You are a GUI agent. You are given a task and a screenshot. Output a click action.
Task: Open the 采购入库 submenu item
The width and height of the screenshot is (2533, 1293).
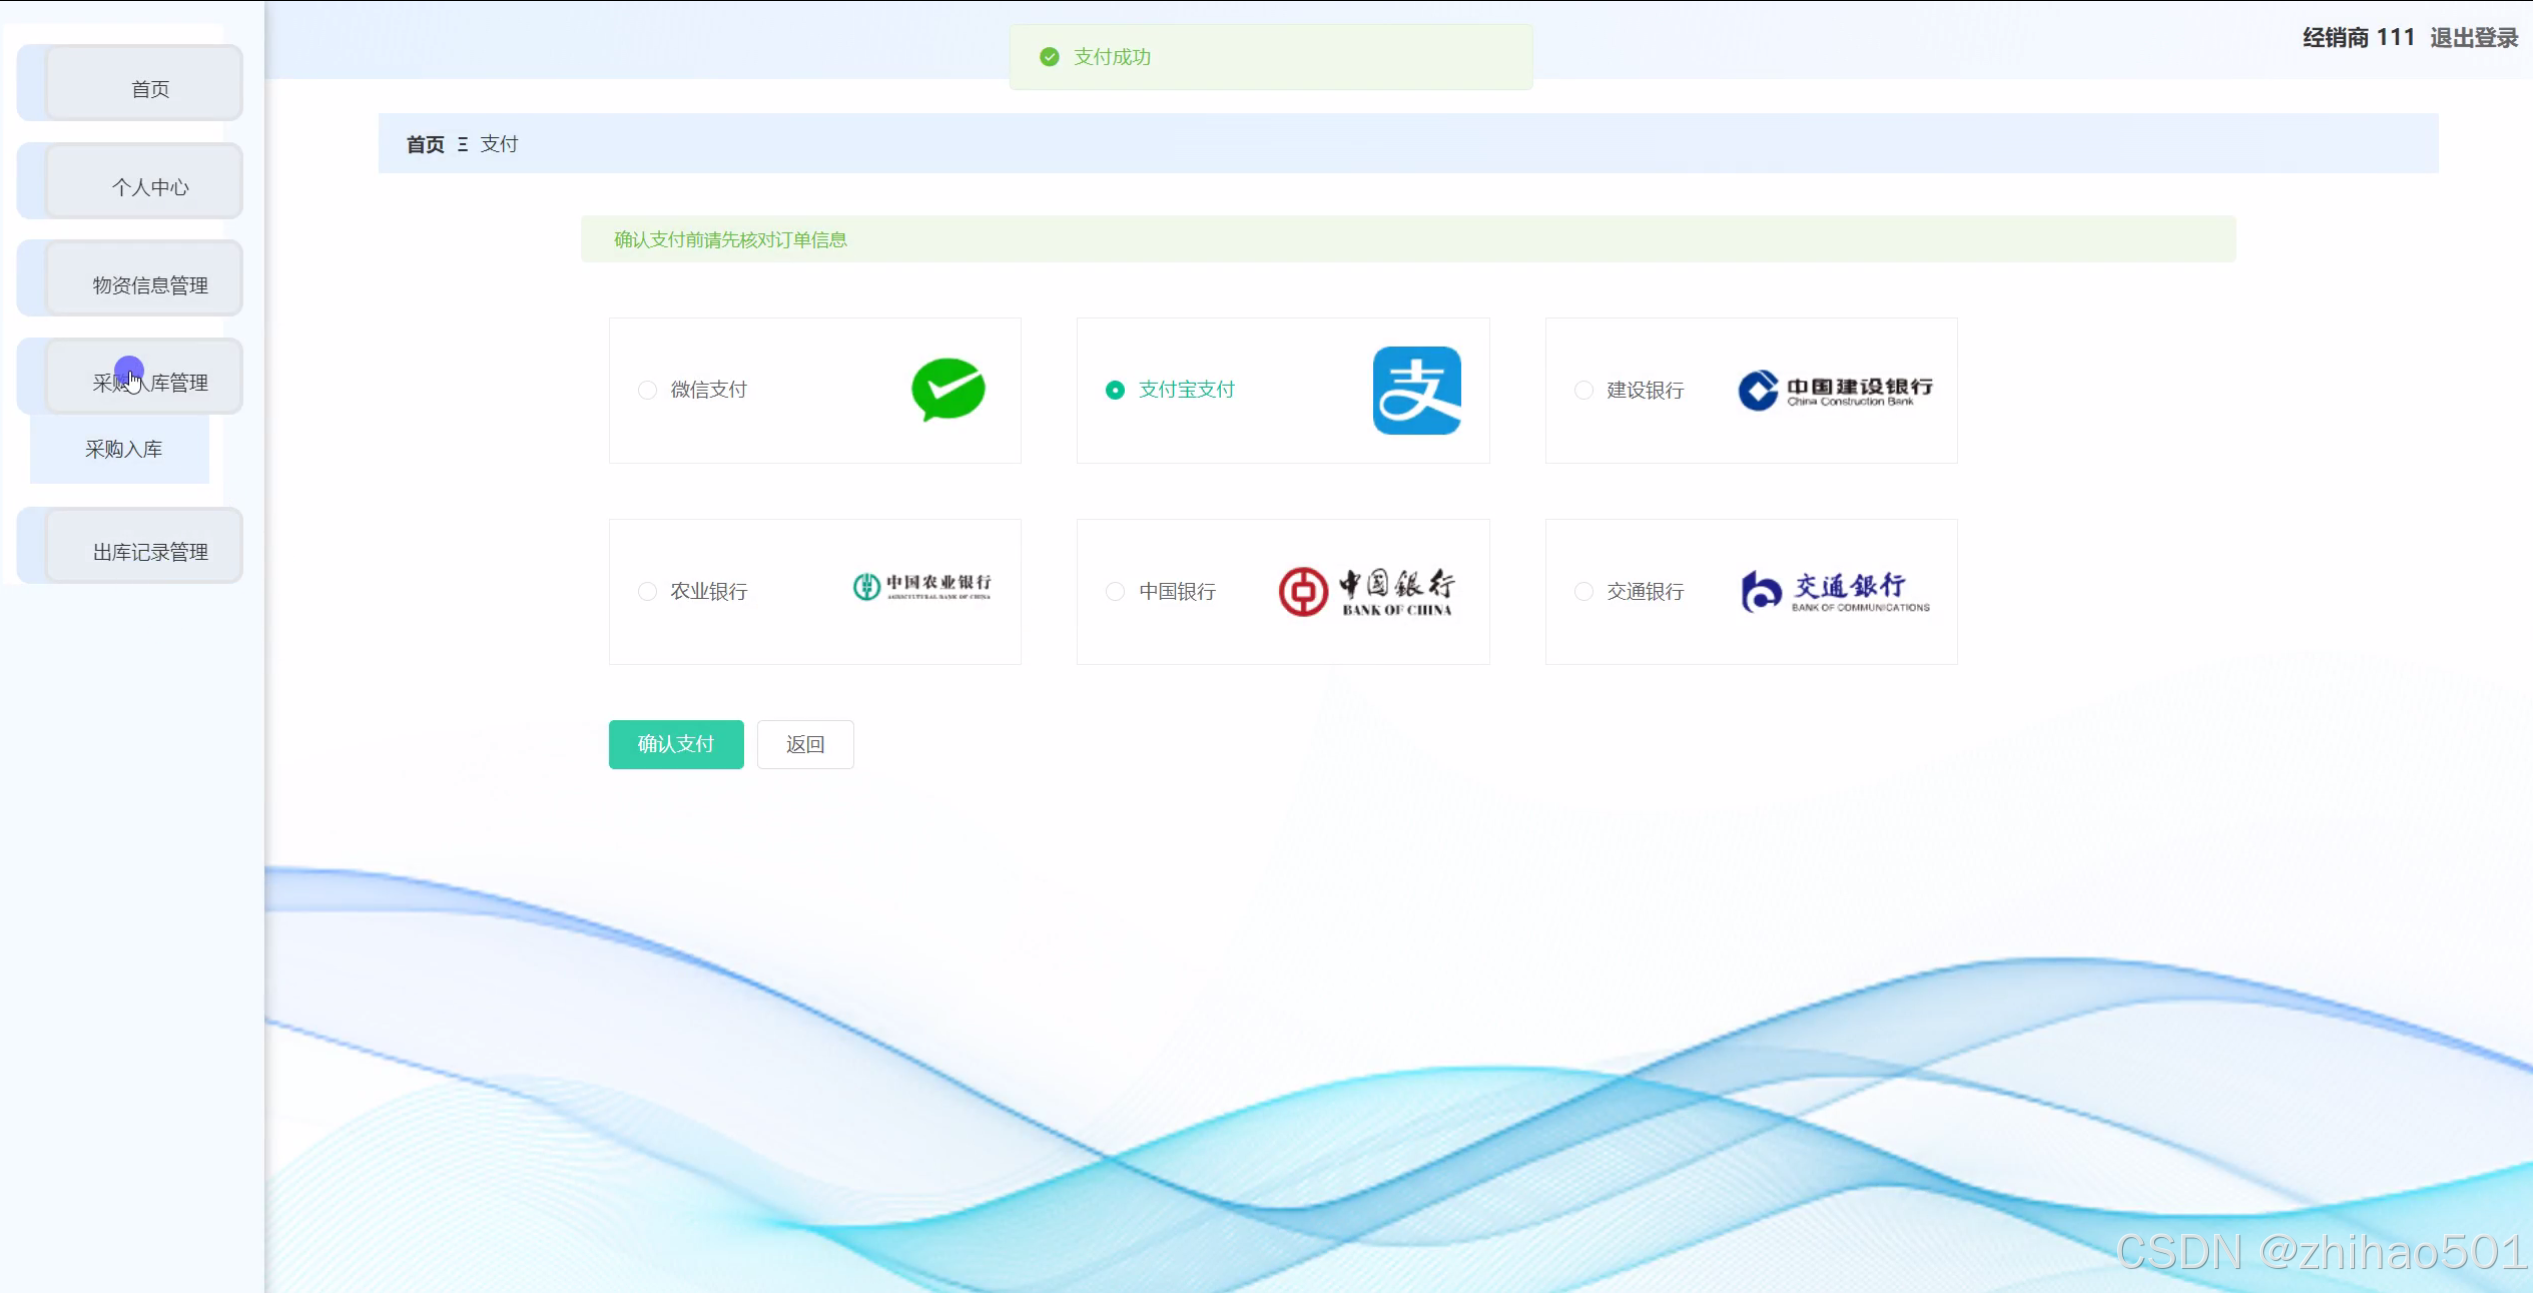click(x=123, y=449)
